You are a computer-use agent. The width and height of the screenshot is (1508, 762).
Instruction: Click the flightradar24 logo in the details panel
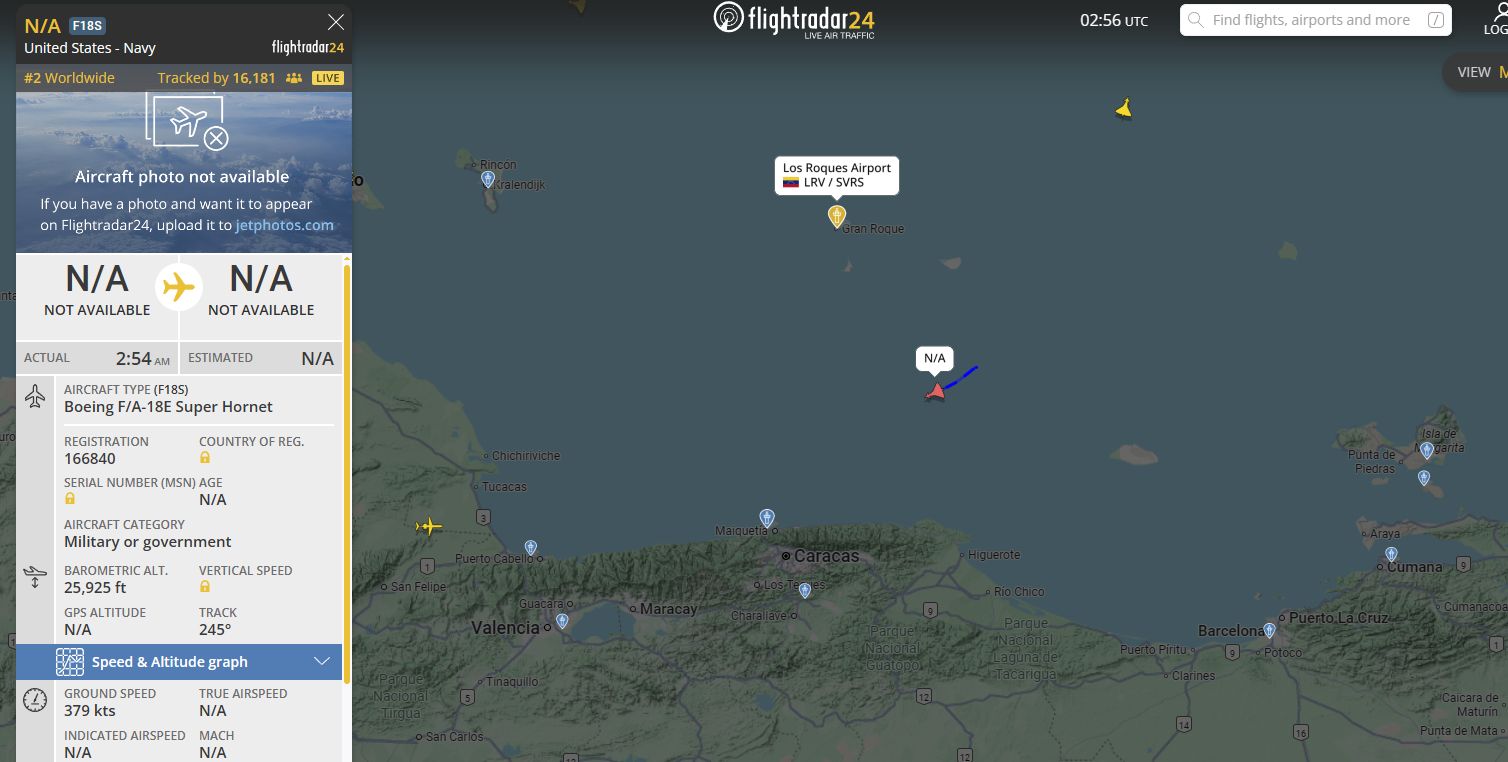pos(308,47)
